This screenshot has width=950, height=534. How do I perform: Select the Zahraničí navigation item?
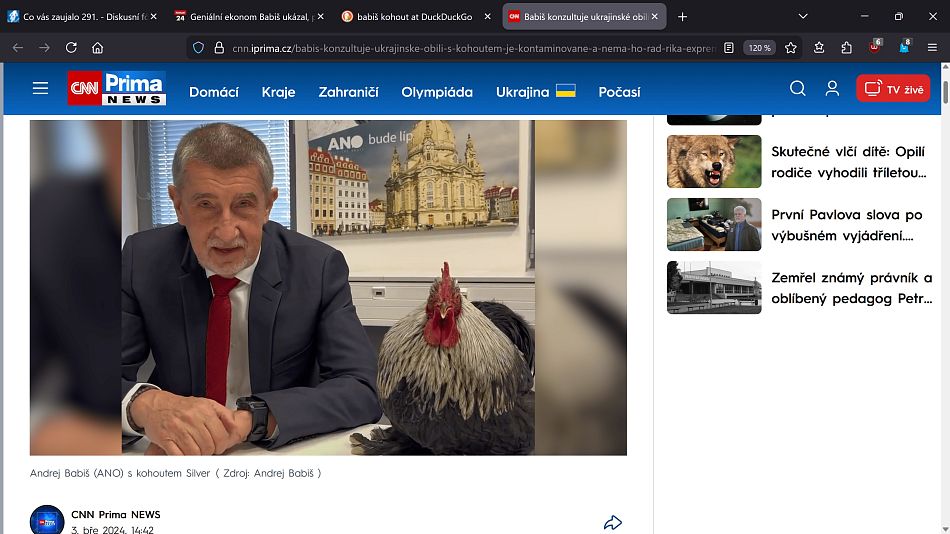click(348, 91)
